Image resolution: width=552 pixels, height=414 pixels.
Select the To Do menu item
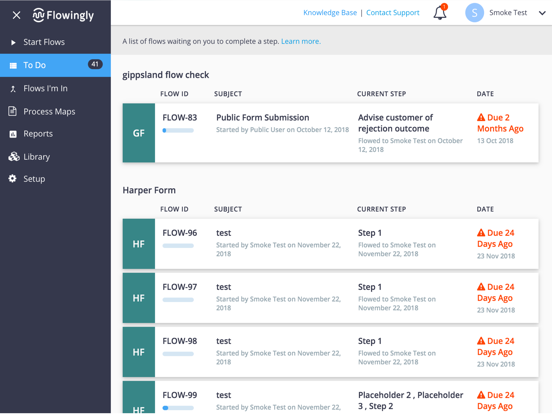(x=55, y=65)
